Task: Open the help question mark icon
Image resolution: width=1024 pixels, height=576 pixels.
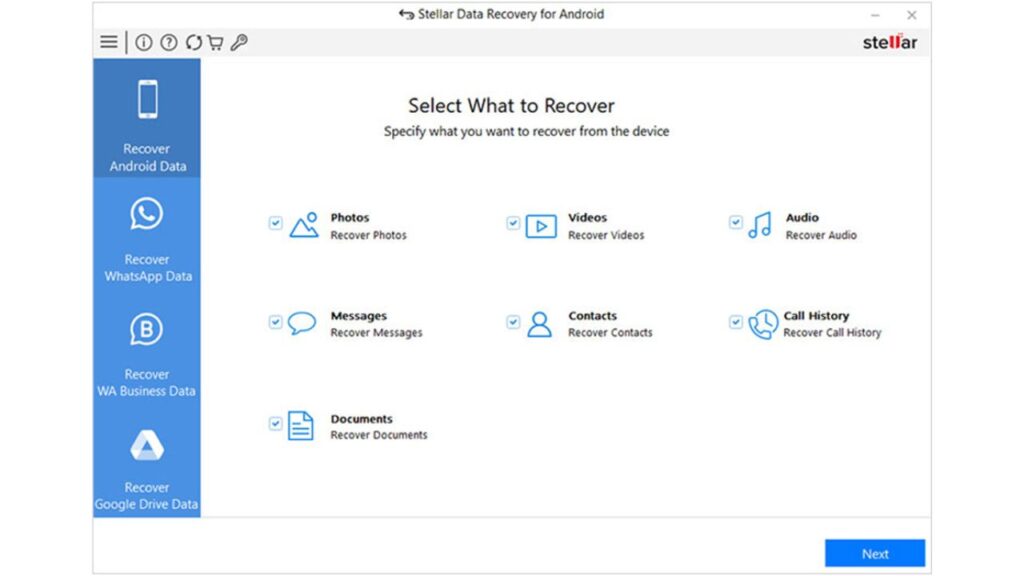Action: pyautogui.click(x=169, y=42)
